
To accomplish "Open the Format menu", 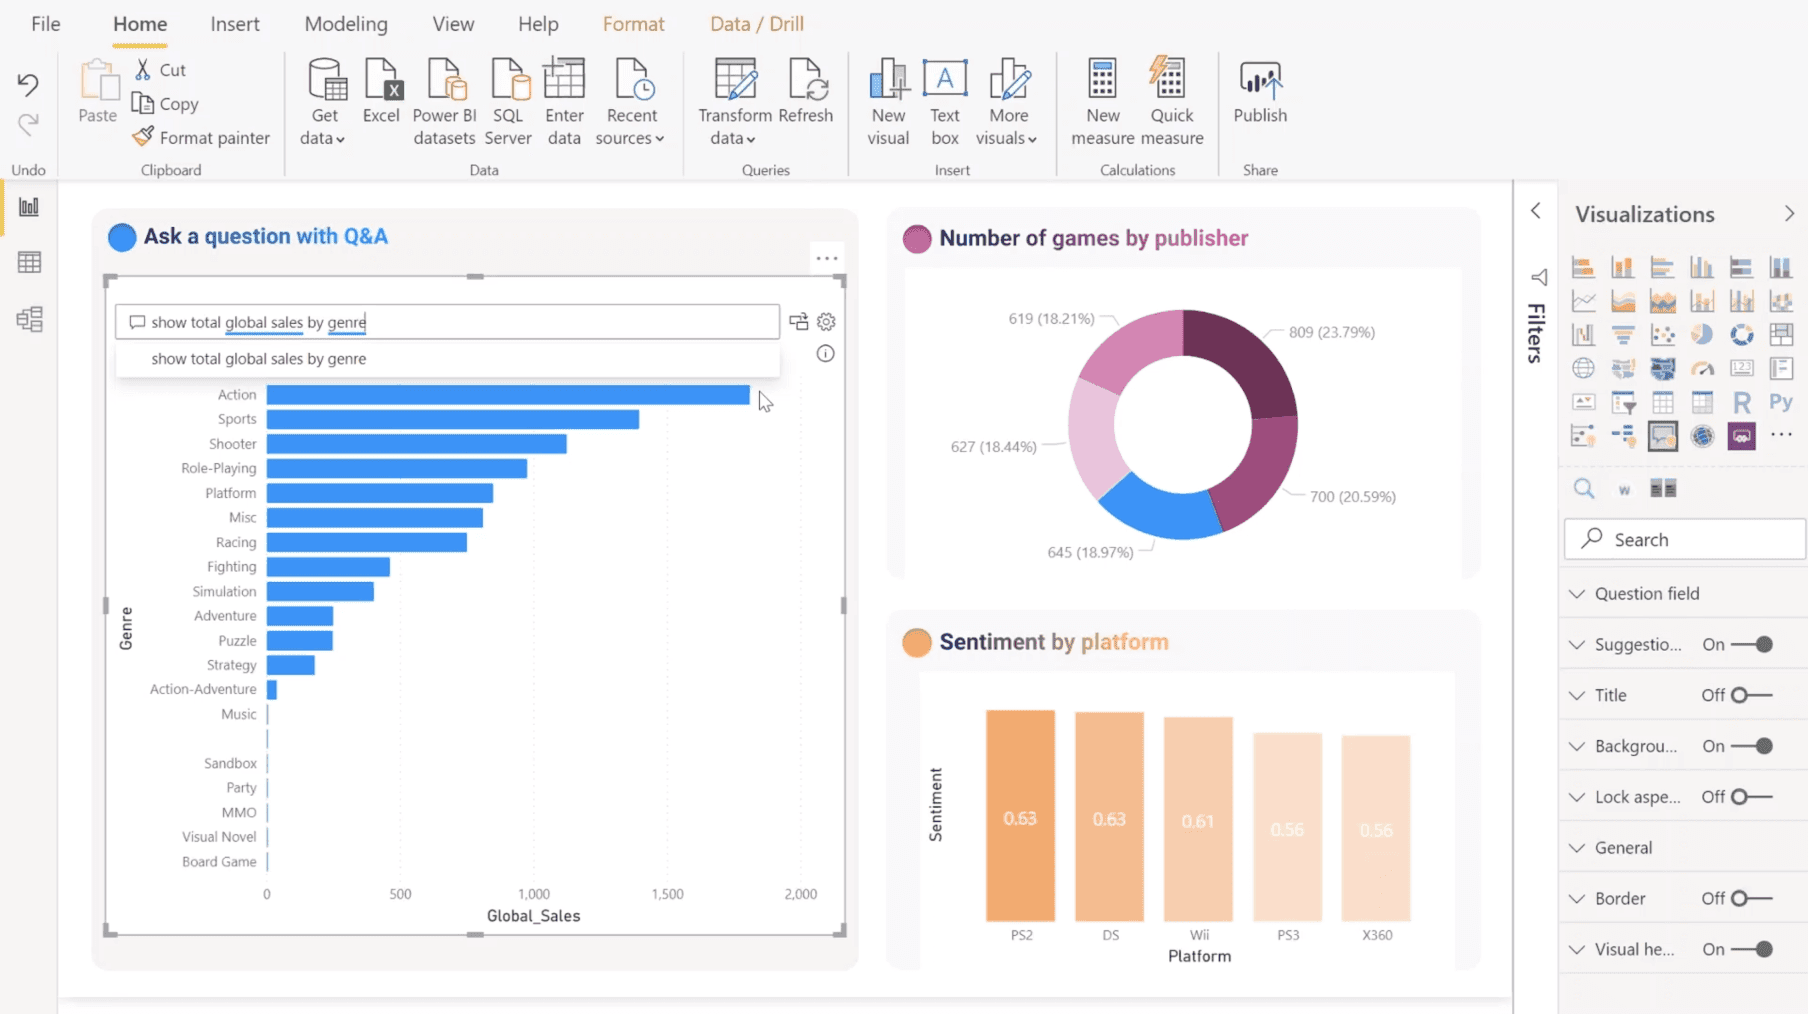I will (x=633, y=23).
